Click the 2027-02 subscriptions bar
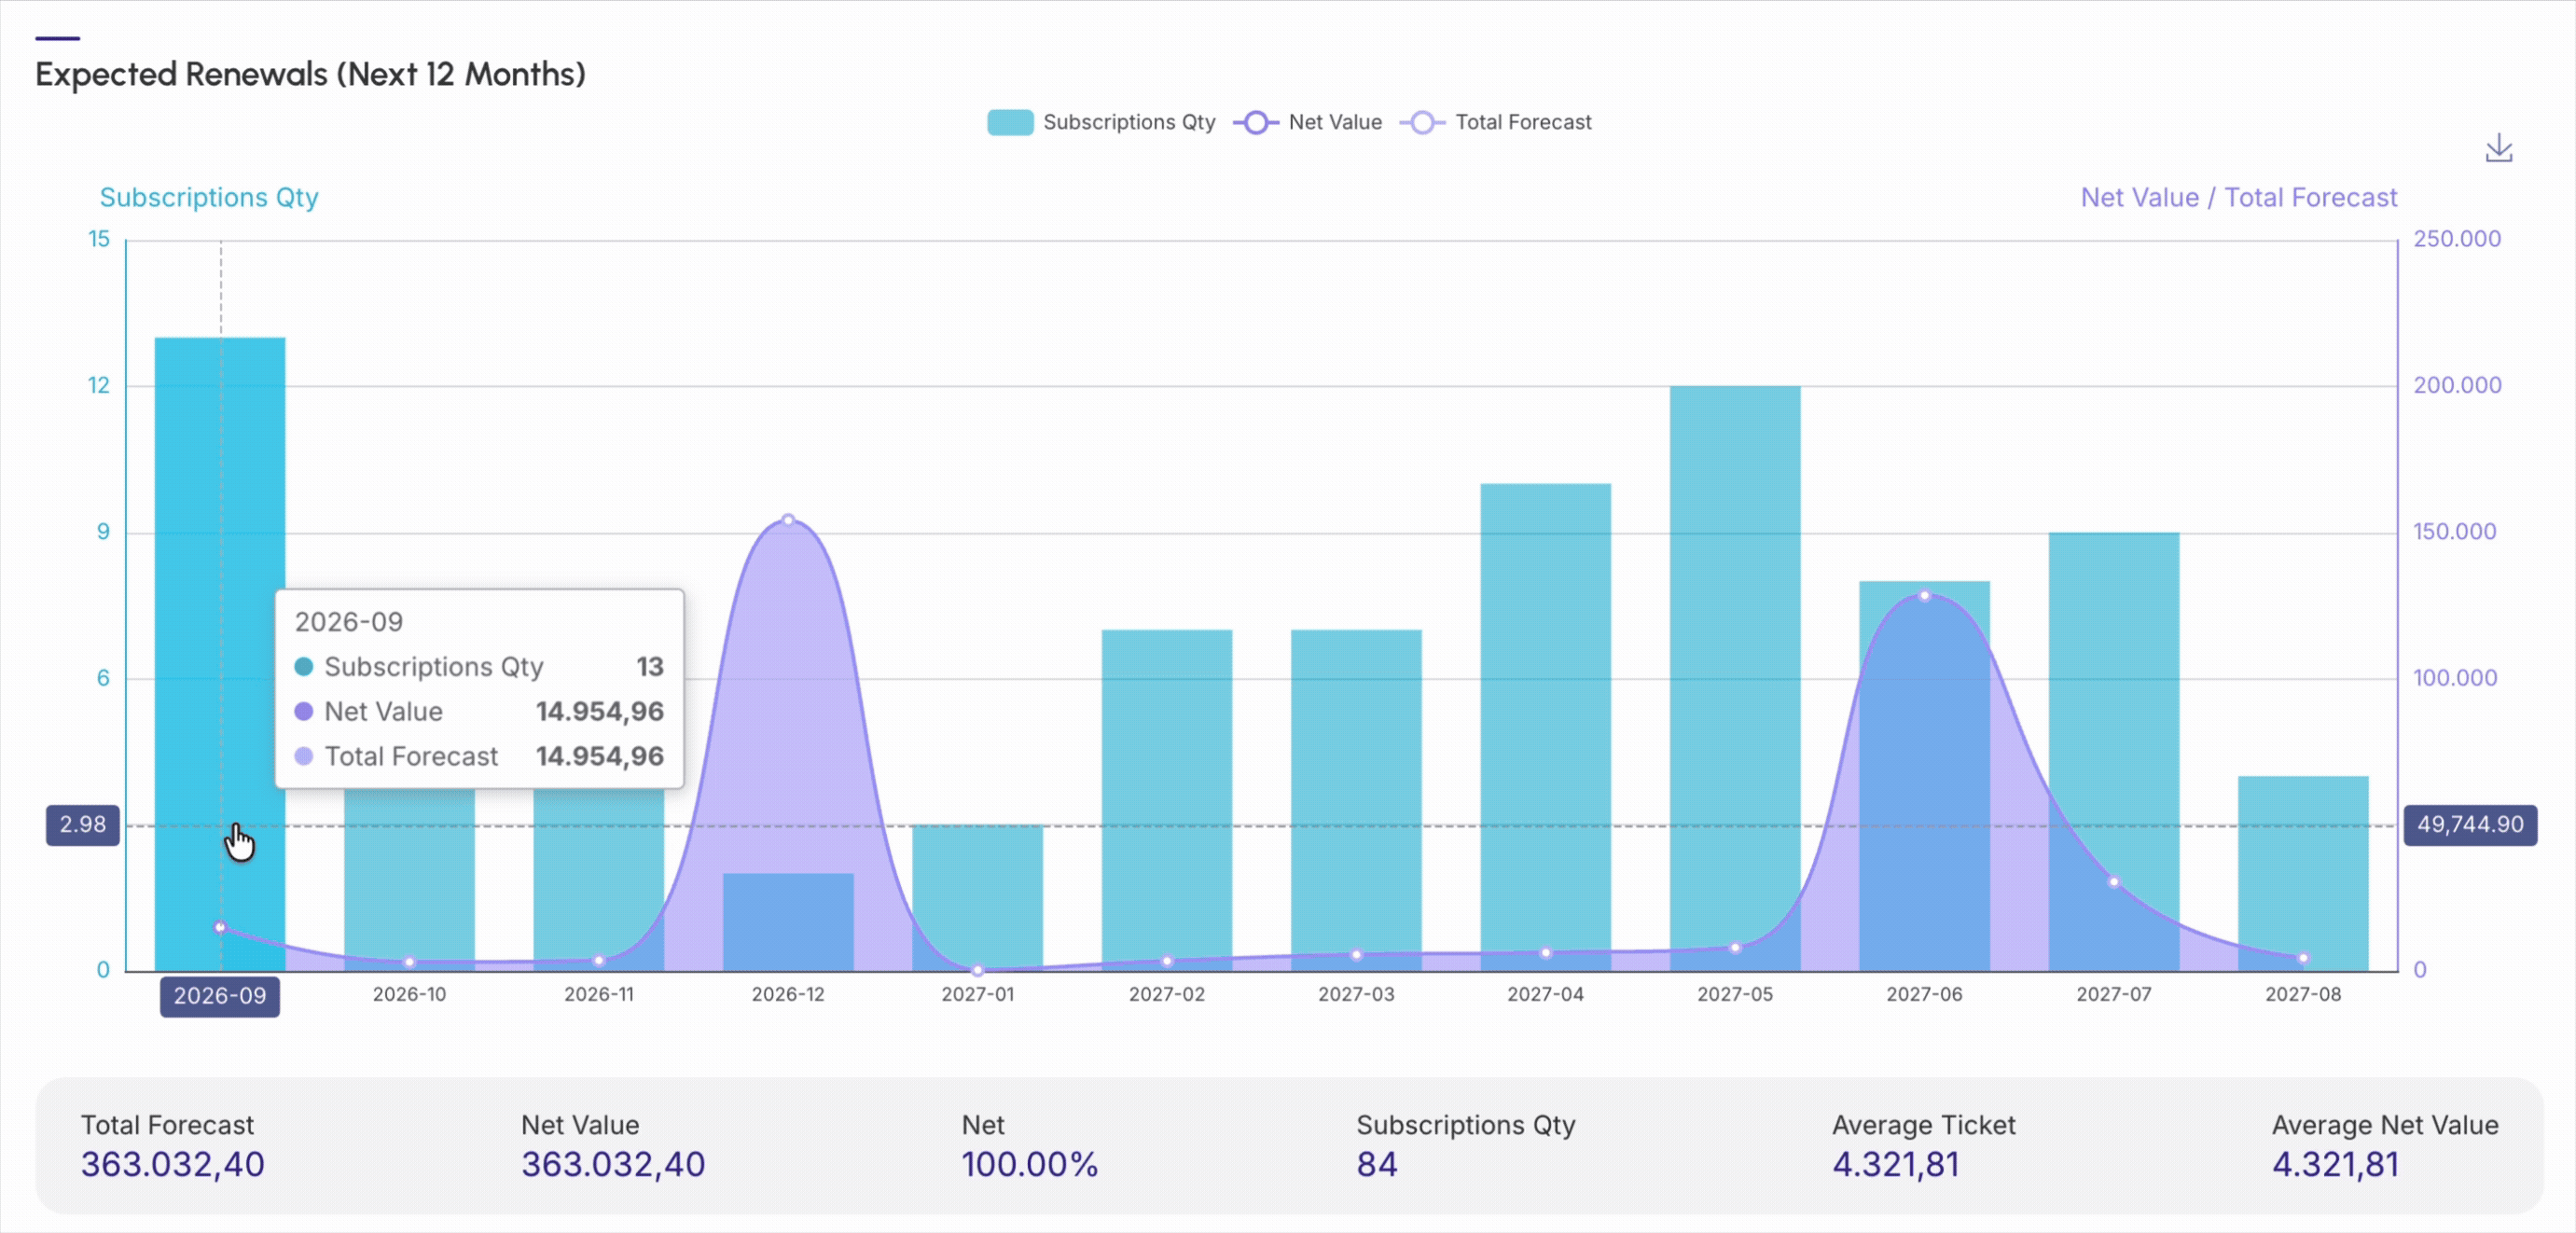2576x1233 pixels. click(1167, 800)
